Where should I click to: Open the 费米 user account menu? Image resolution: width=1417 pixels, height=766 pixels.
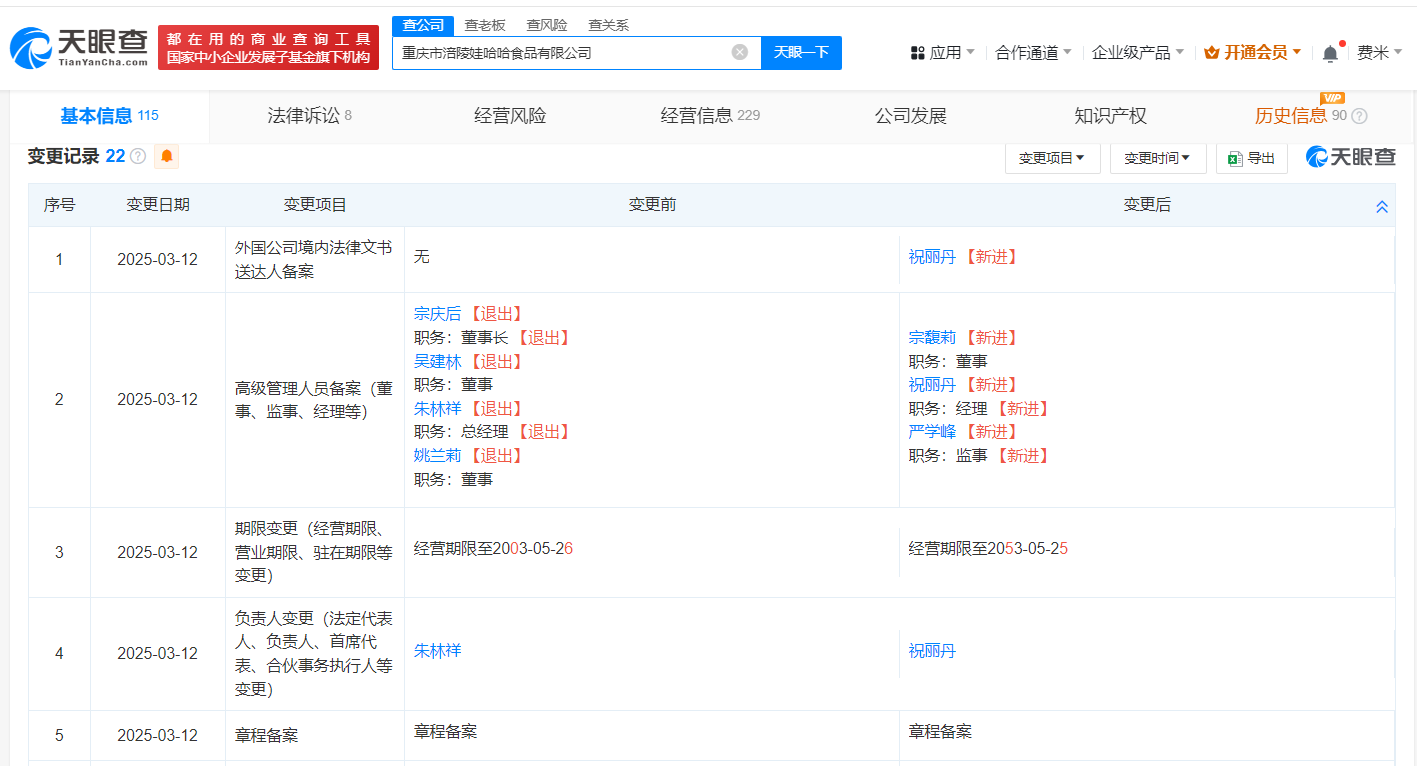[x=1380, y=53]
